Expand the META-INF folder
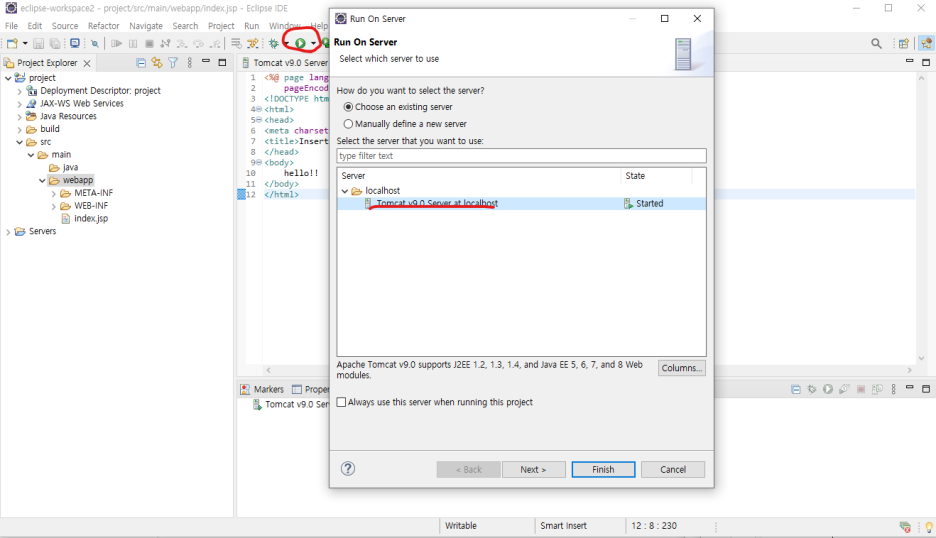The height and width of the screenshot is (538, 936). [53, 193]
